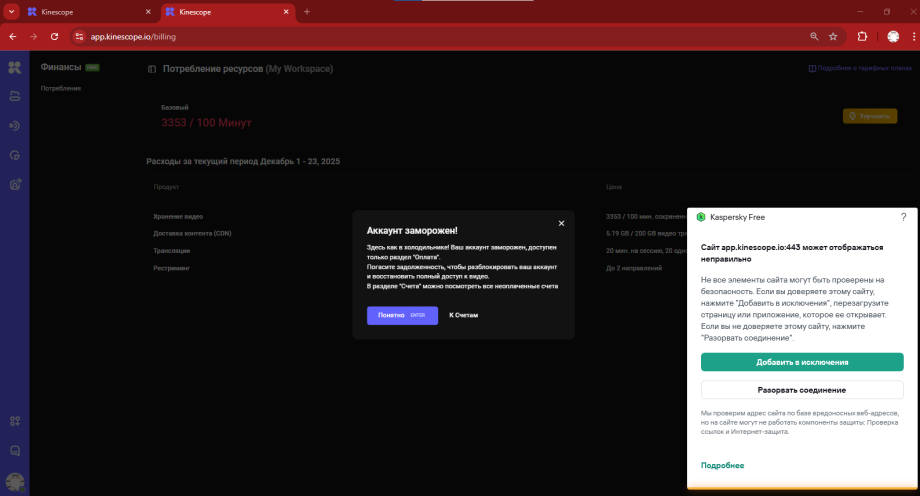Open user avatar at sidebar bottom
The width and height of the screenshot is (920, 496).
(x=14, y=481)
